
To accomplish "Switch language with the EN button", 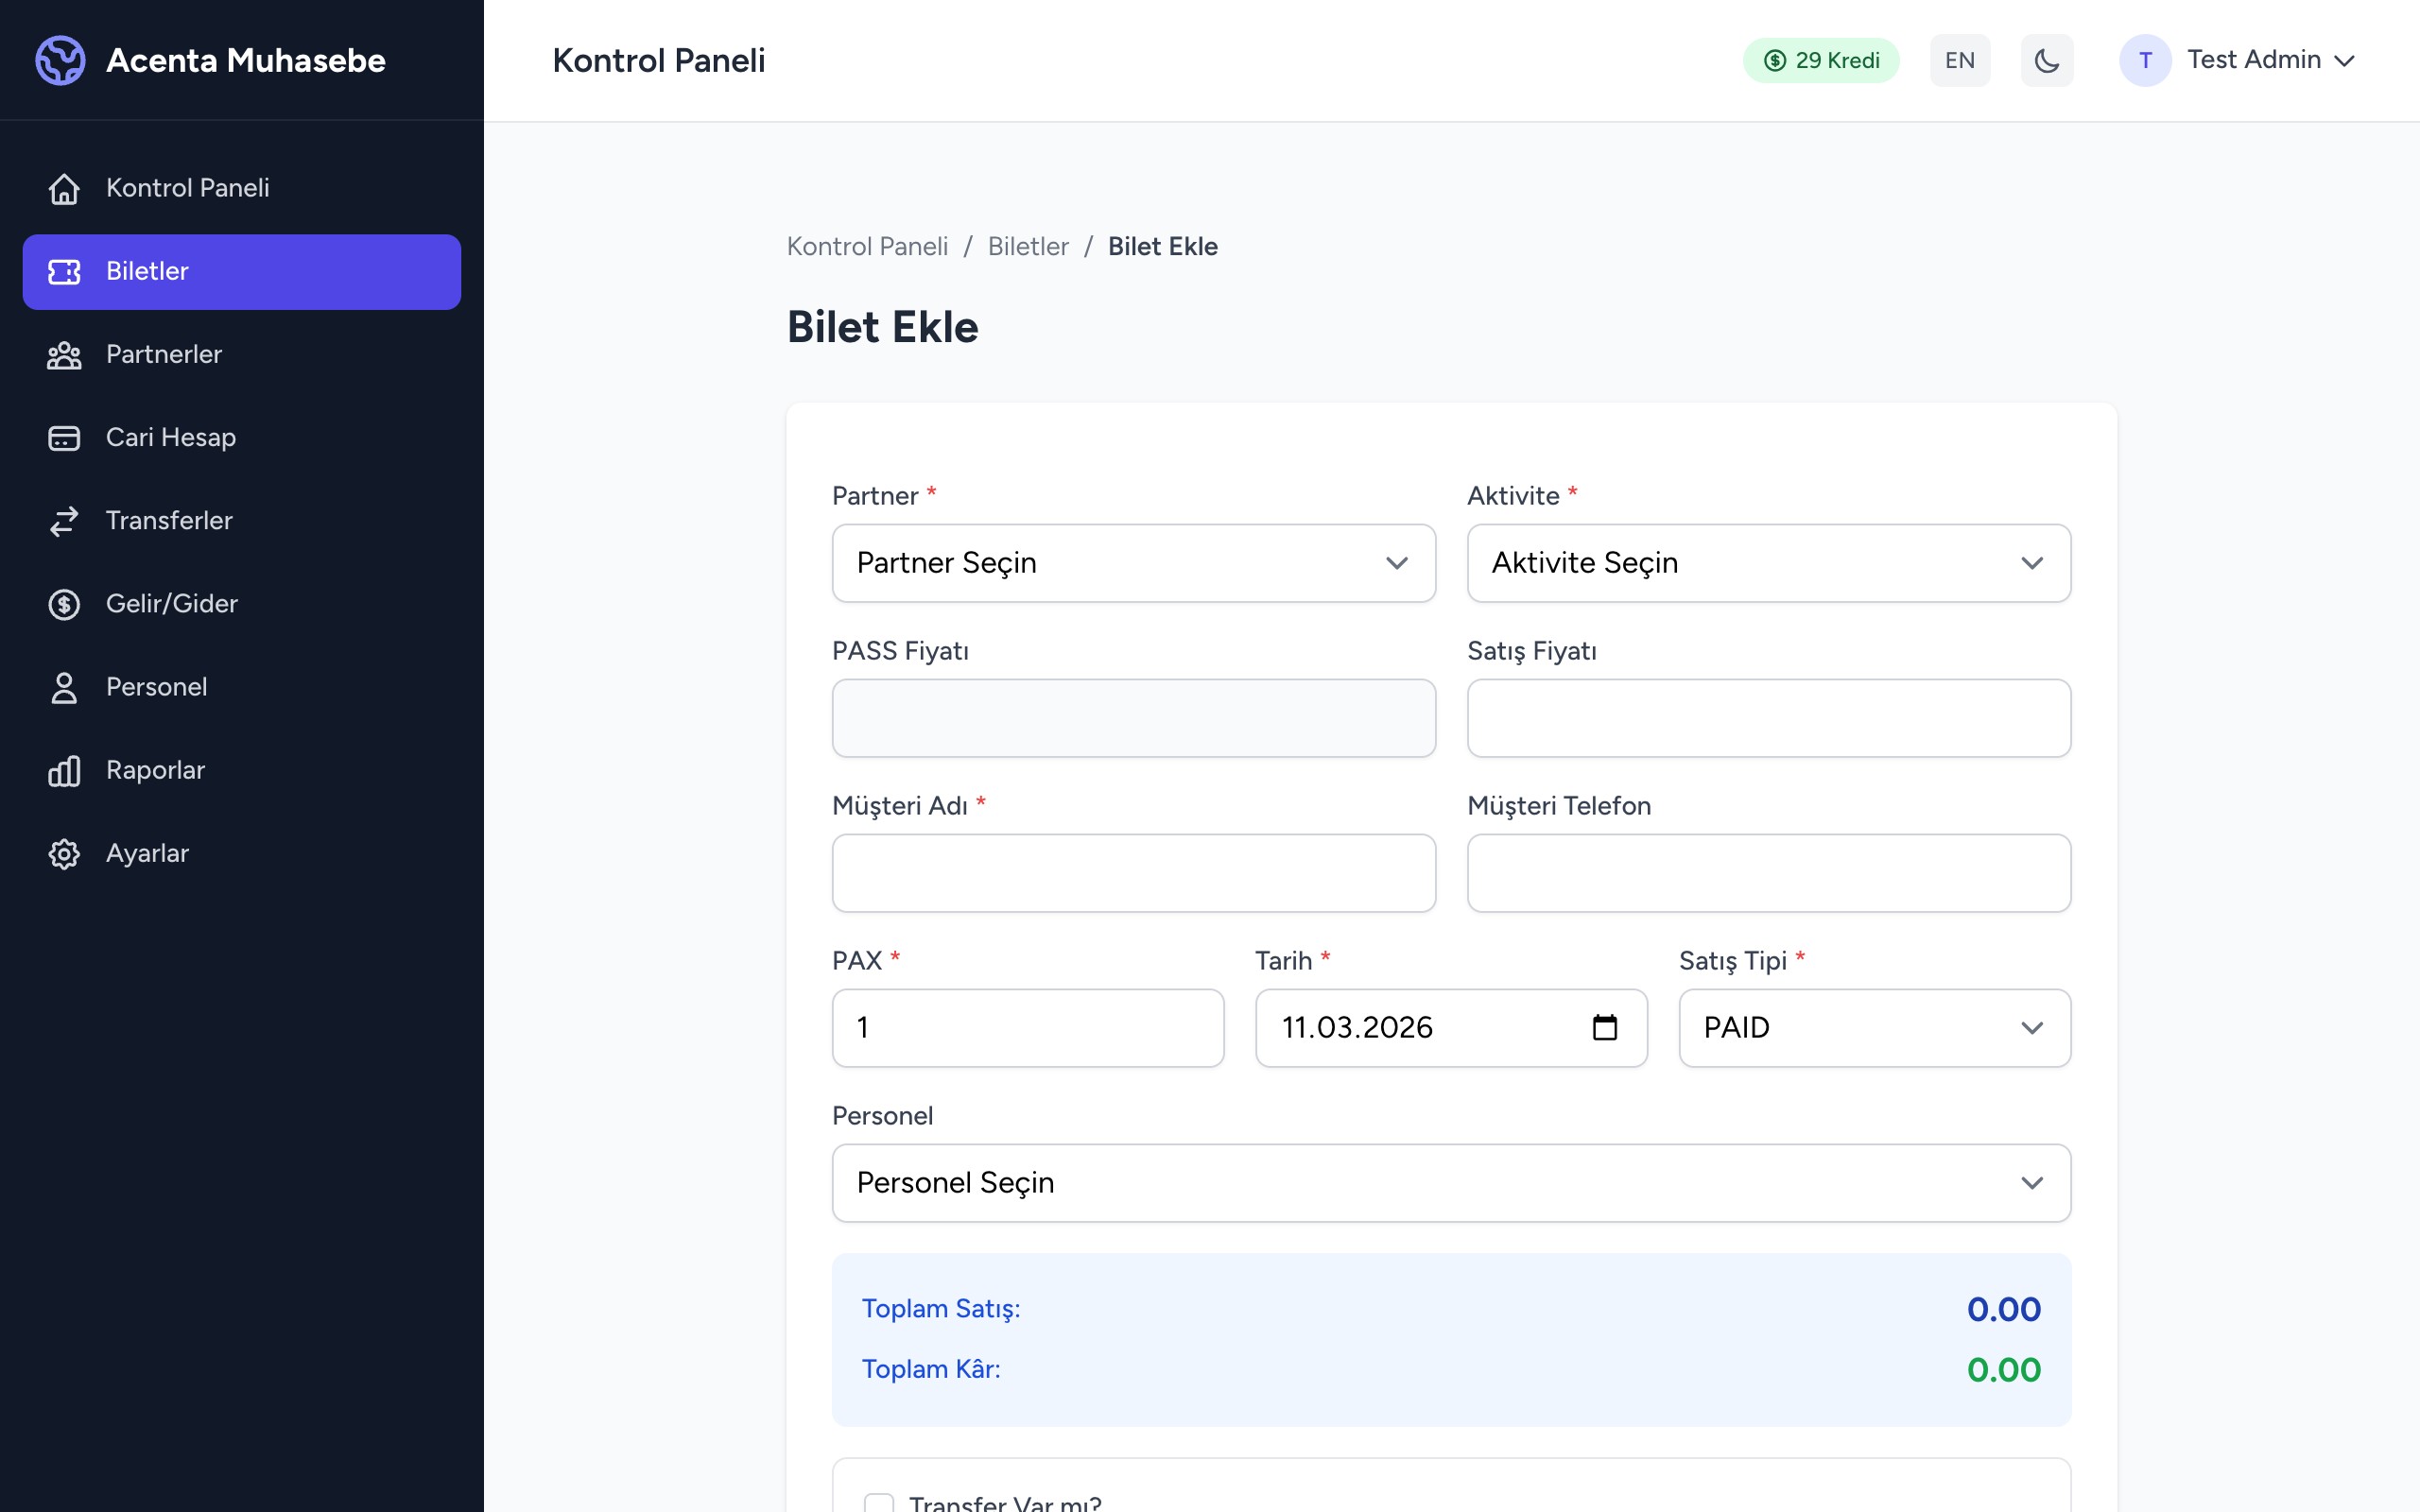I will [x=1959, y=60].
